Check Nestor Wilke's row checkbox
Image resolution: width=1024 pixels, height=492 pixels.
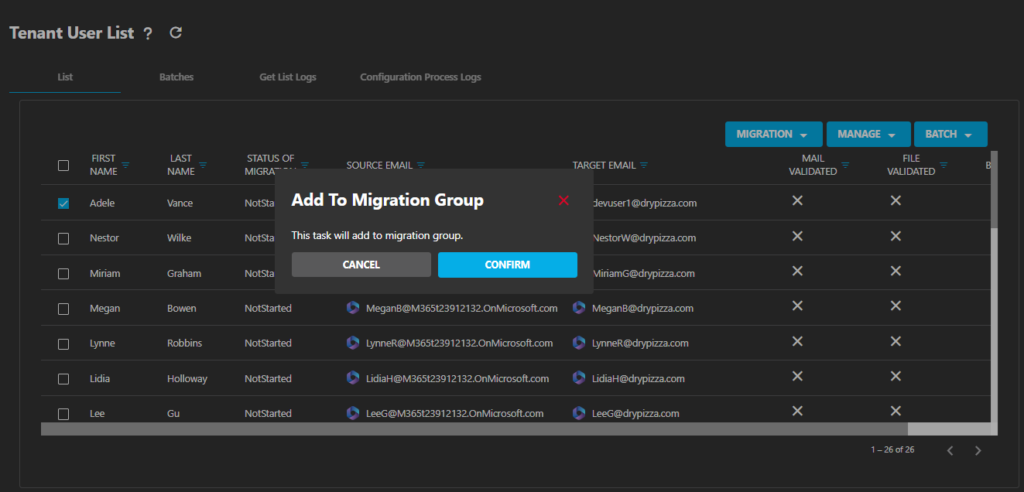coord(63,238)
